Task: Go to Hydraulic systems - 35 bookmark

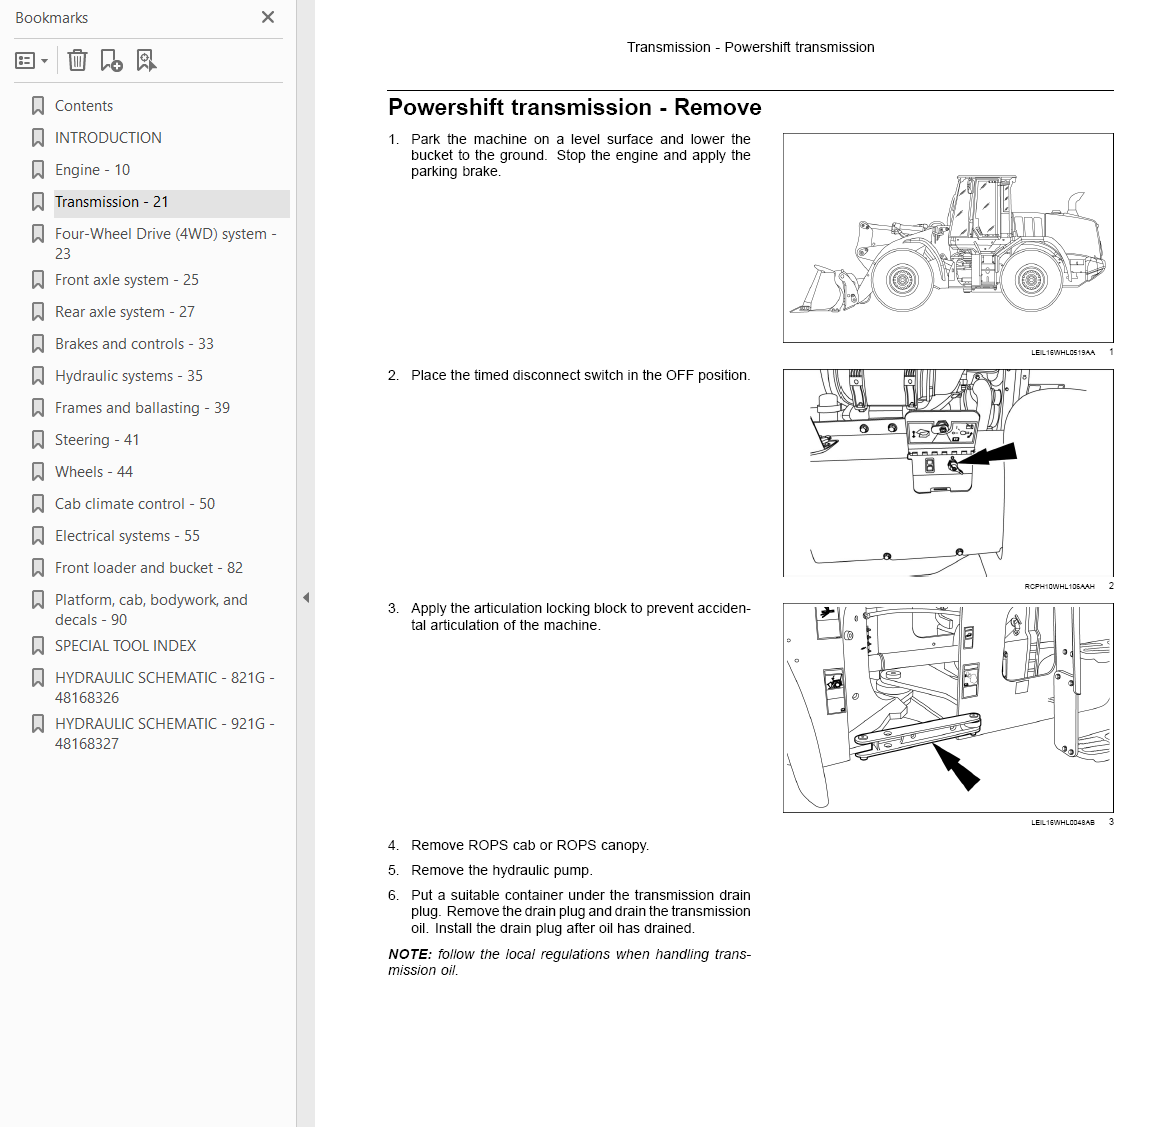Action: click(x=129, y=376)
